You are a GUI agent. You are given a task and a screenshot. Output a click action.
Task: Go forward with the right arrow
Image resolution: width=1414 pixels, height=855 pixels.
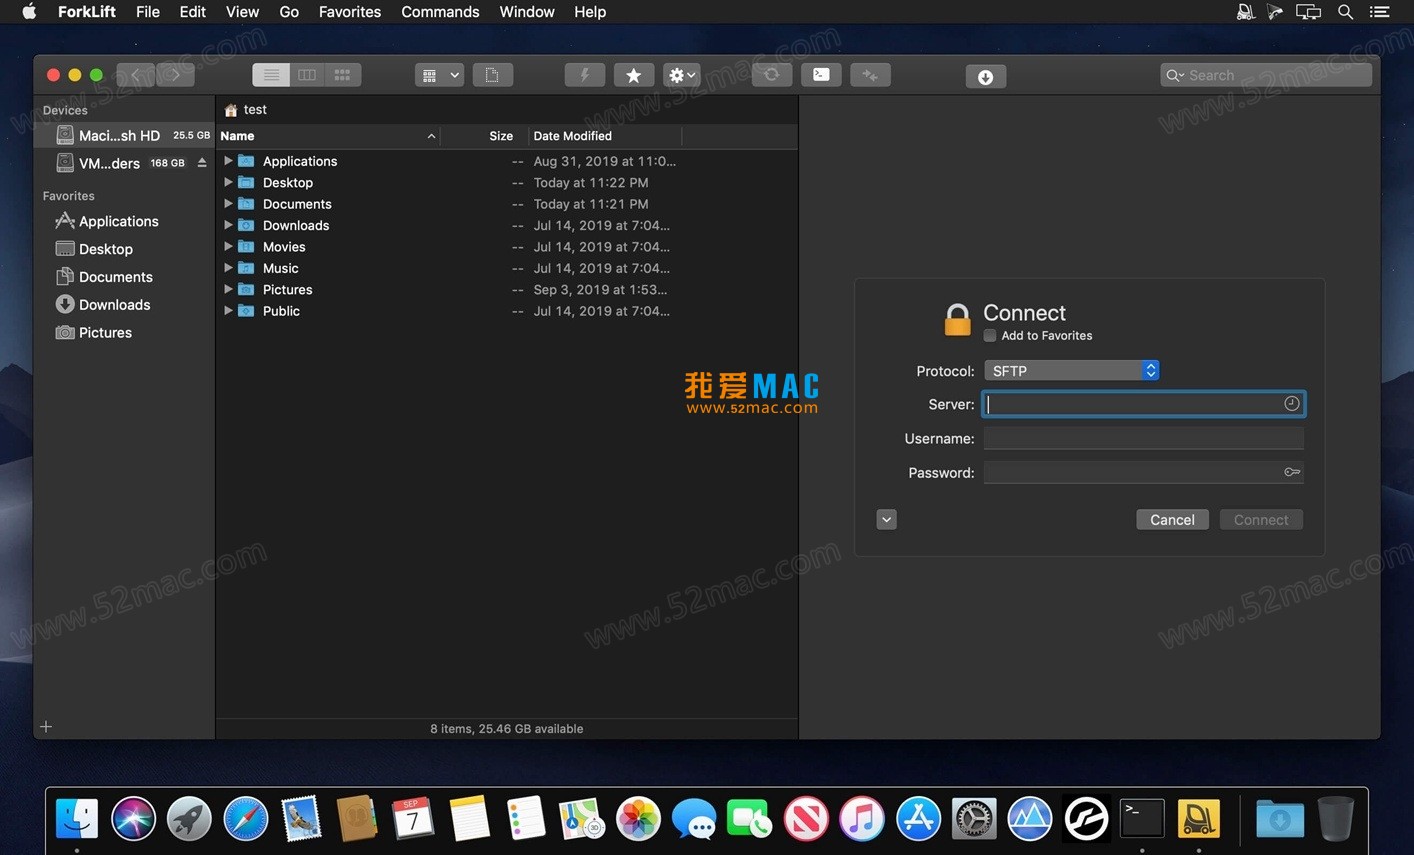coord(175,75)
